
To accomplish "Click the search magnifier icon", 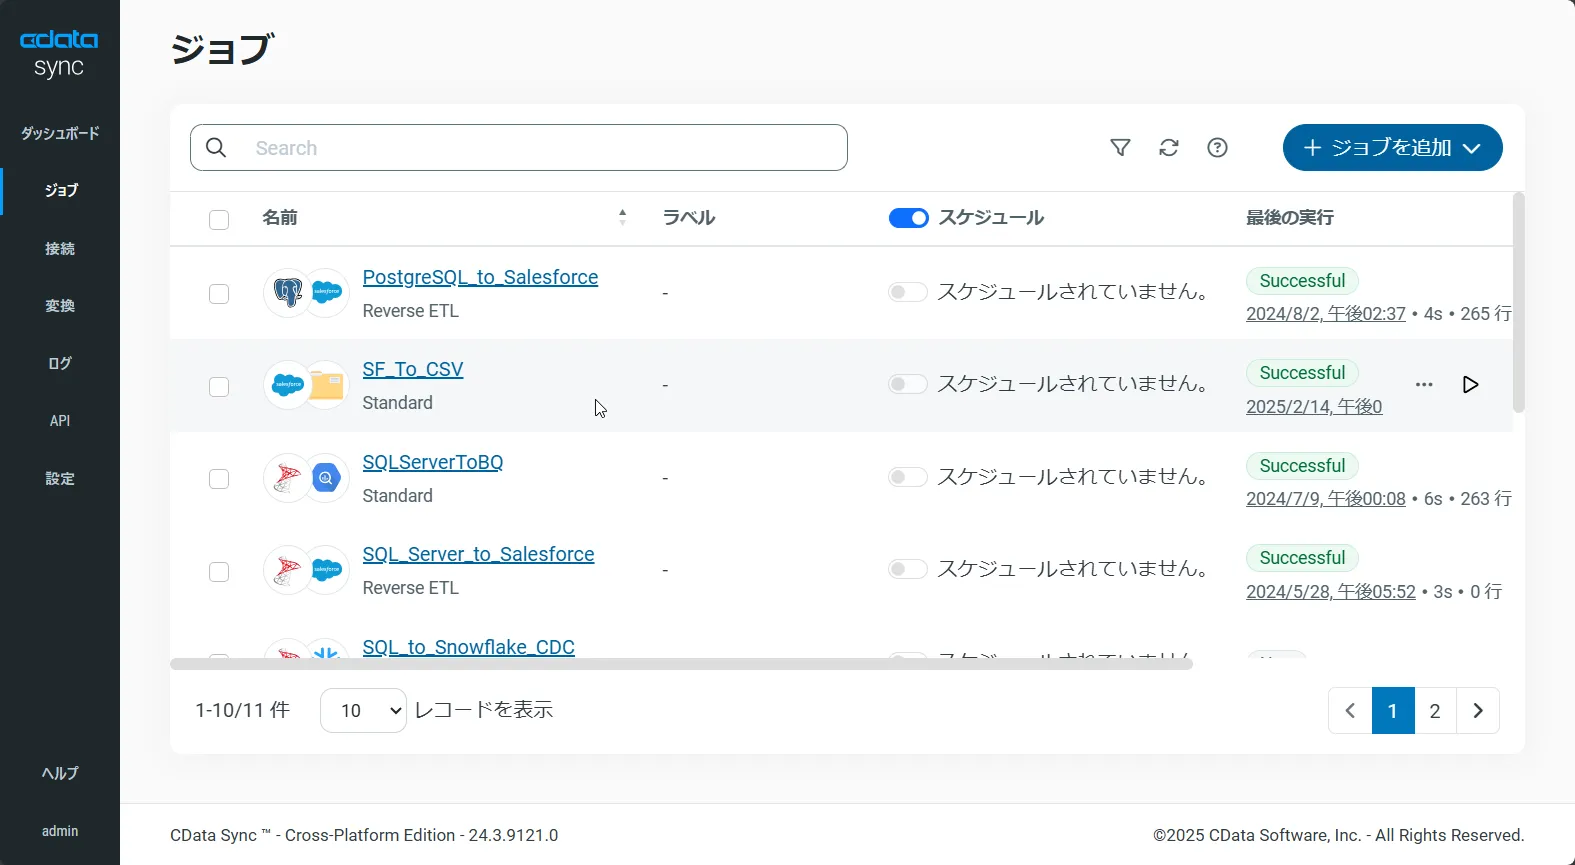I will (x=216, y=148).
